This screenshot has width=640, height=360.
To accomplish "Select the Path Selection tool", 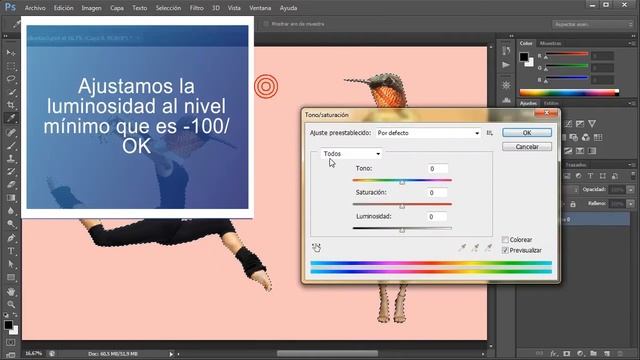I will point(11,264).
